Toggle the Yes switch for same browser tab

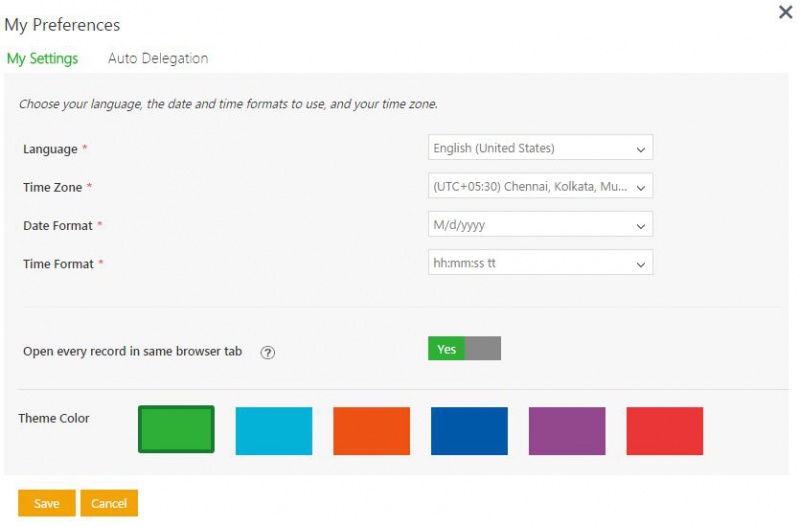coord(447,349)
